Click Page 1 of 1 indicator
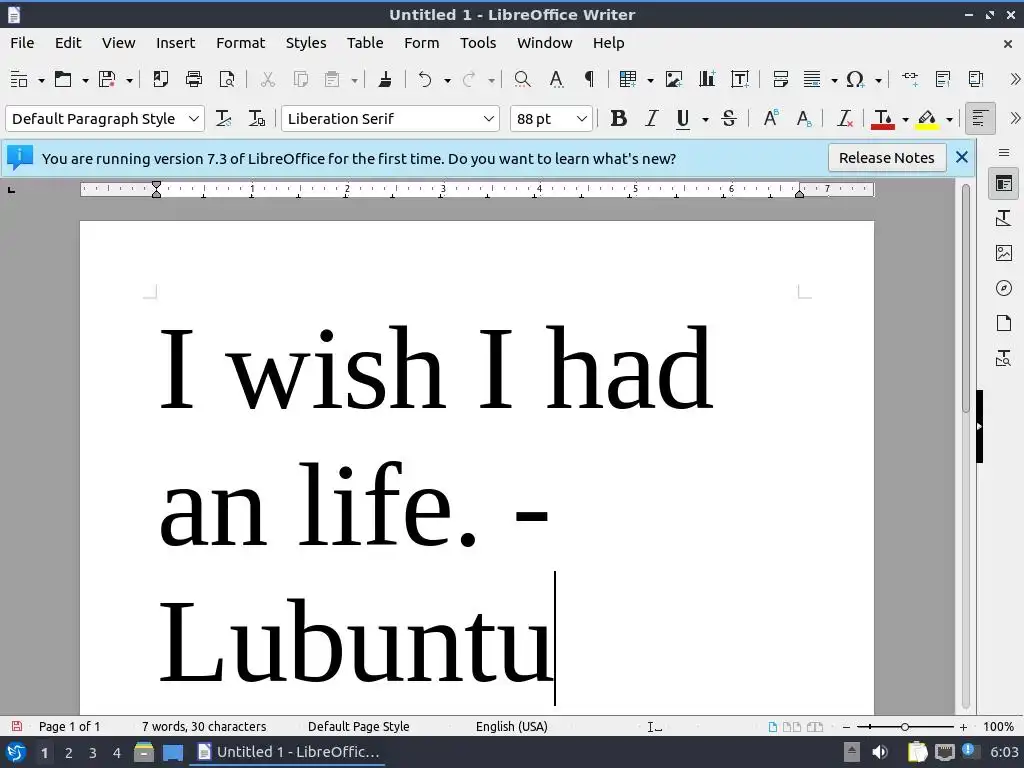Viewport: 1024px width, 768px height. click(69, 726)
